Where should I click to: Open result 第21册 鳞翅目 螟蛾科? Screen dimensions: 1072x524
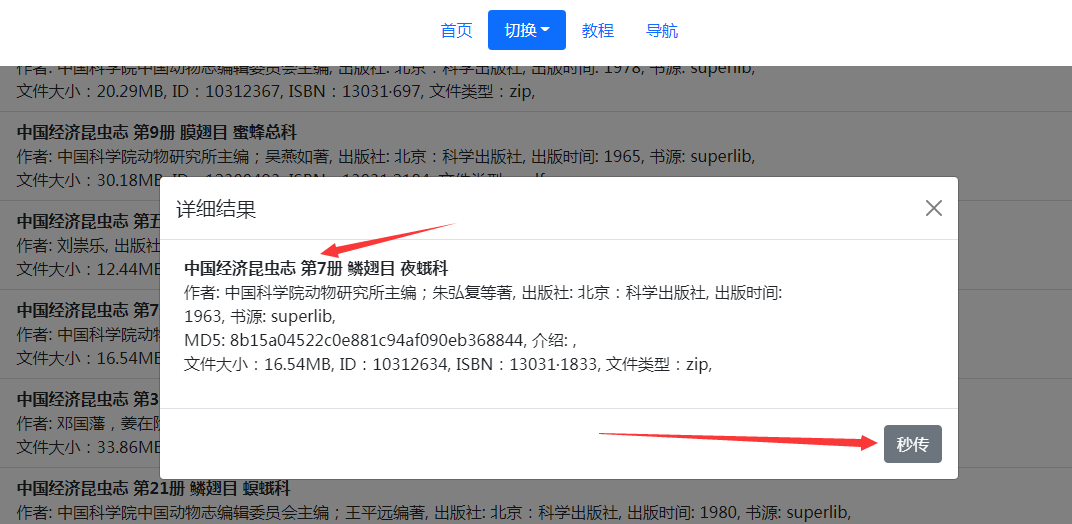pos(153,488)
